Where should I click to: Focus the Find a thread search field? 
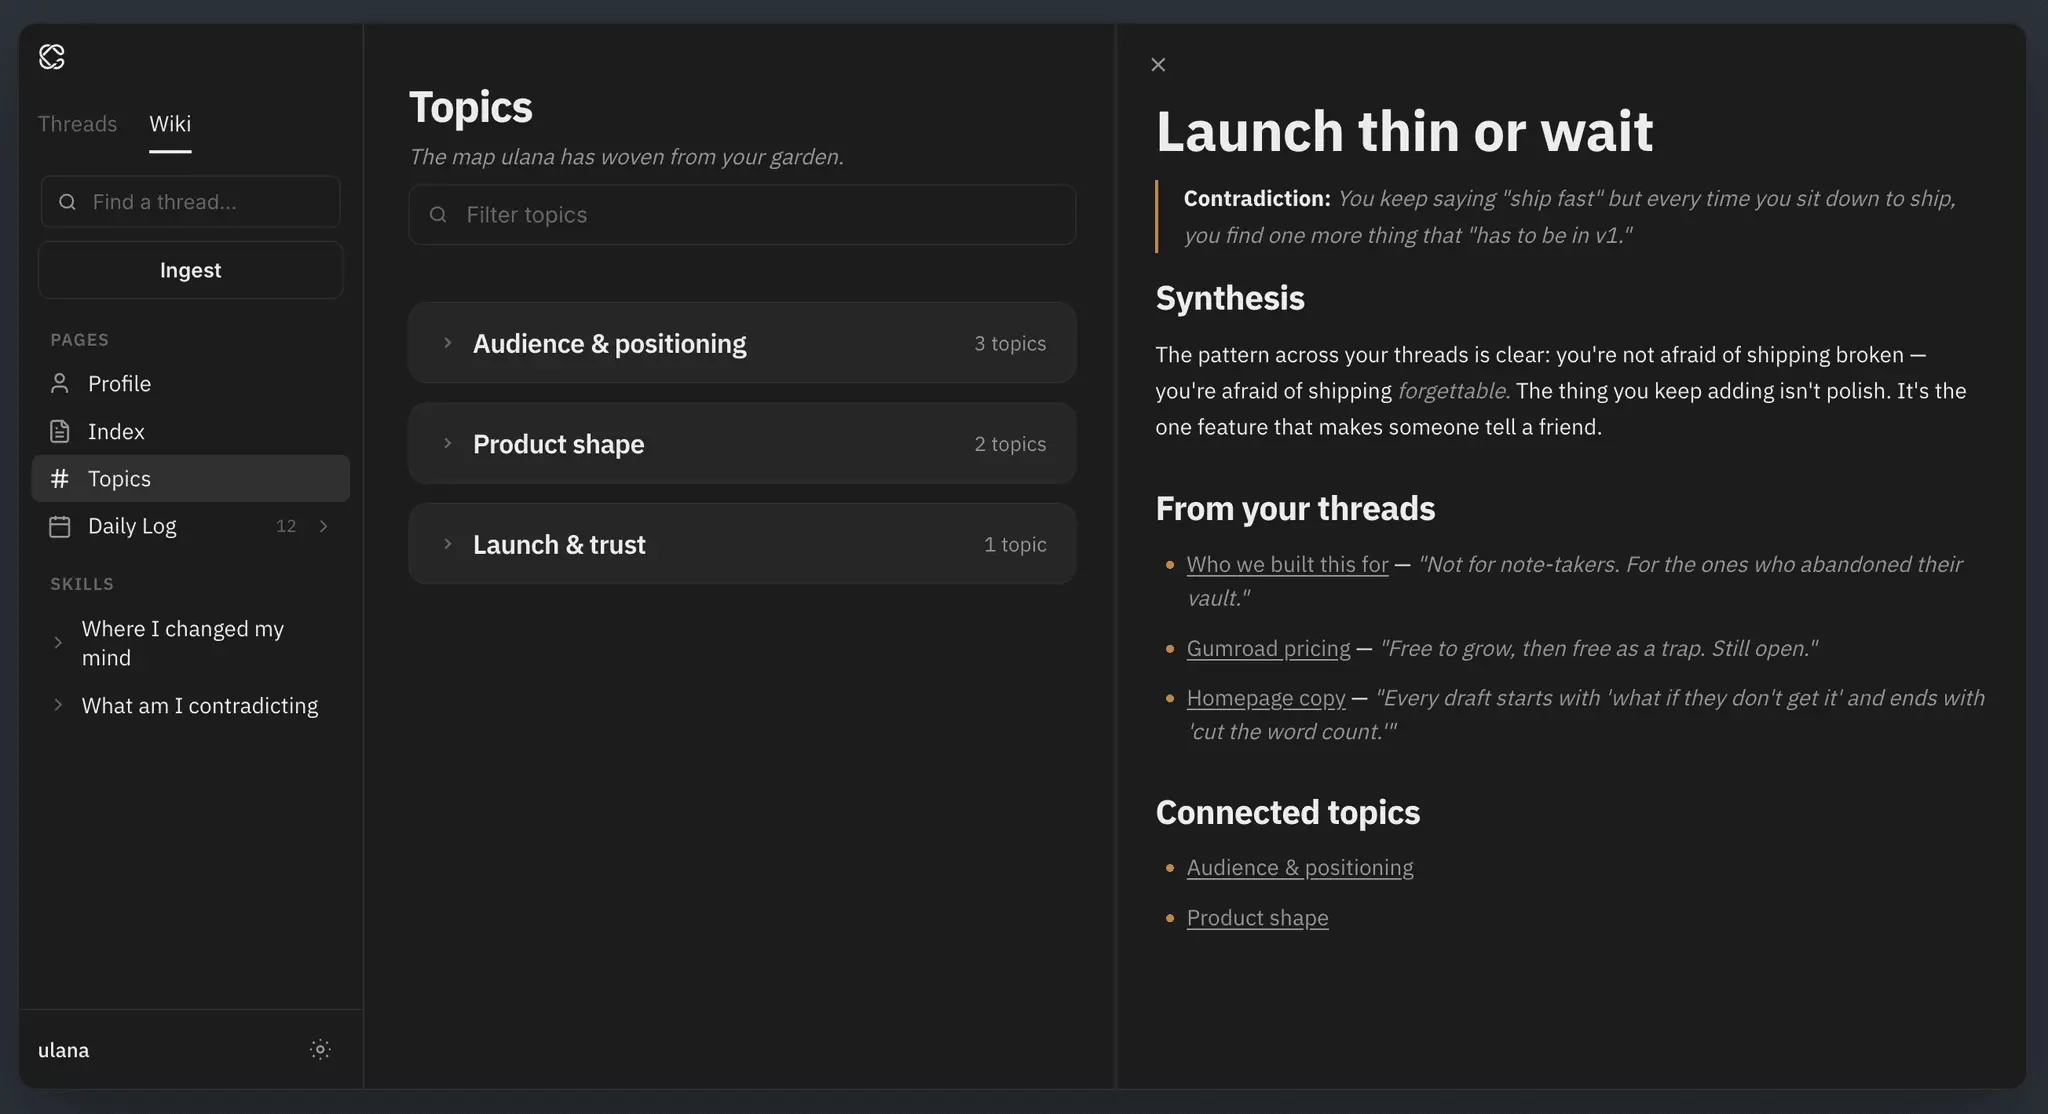pyautogui.click(x=191, y=202)
